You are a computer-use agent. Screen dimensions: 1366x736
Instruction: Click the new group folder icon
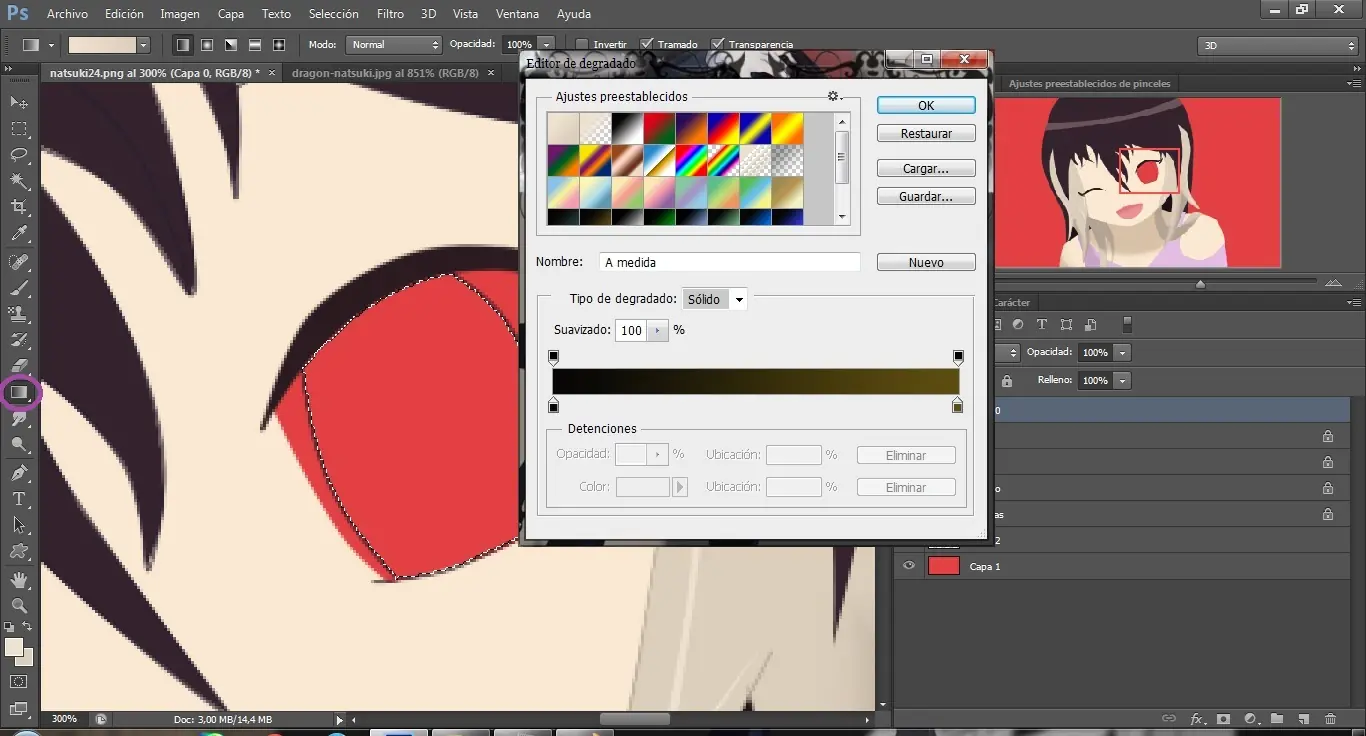tap(1277, 719)
